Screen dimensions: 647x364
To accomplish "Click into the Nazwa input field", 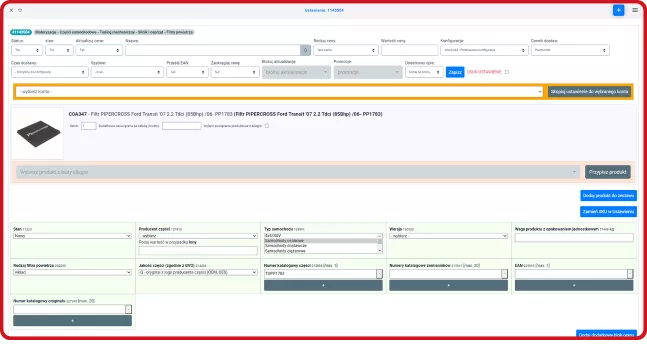I will click(x=213, y=50).
